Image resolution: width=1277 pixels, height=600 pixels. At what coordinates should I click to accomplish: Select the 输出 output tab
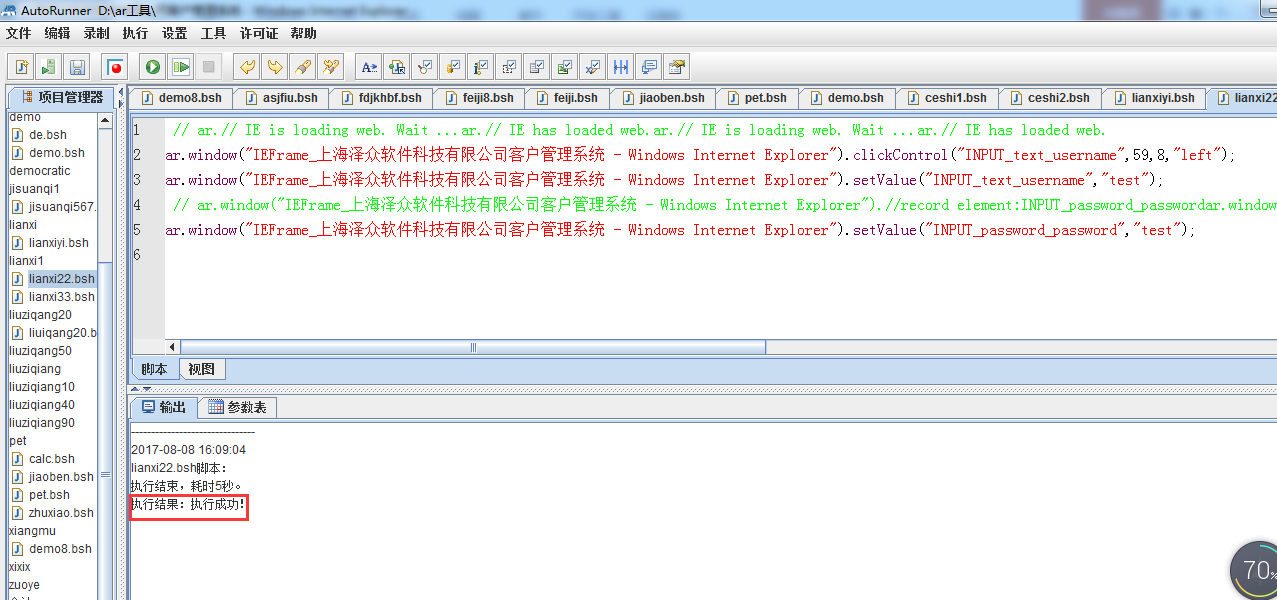click(x=164, y=407)
